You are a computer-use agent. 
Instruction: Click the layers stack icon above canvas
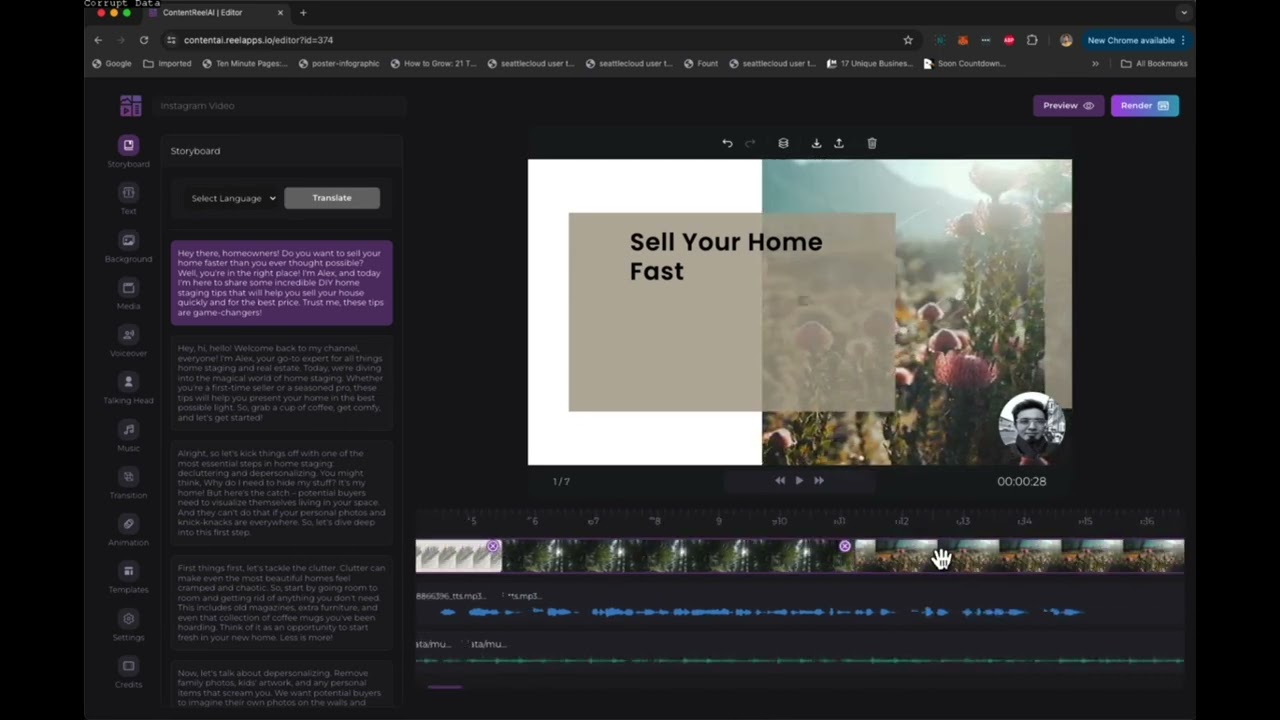pos(783,143)
